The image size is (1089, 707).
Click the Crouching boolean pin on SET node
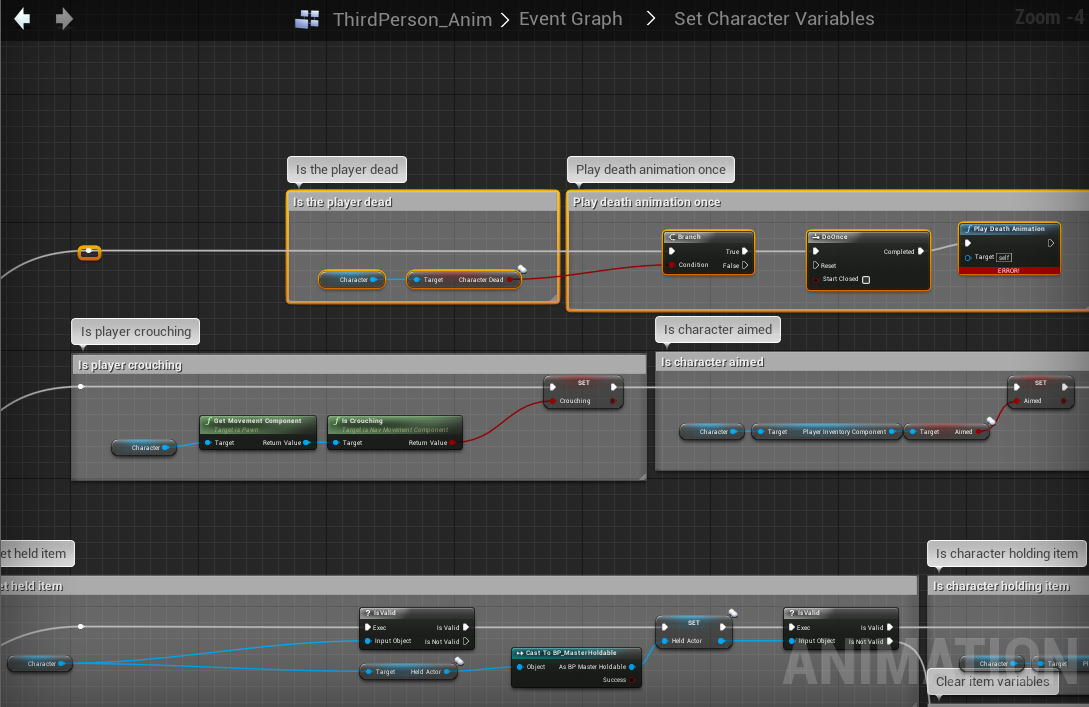[551, 401]
